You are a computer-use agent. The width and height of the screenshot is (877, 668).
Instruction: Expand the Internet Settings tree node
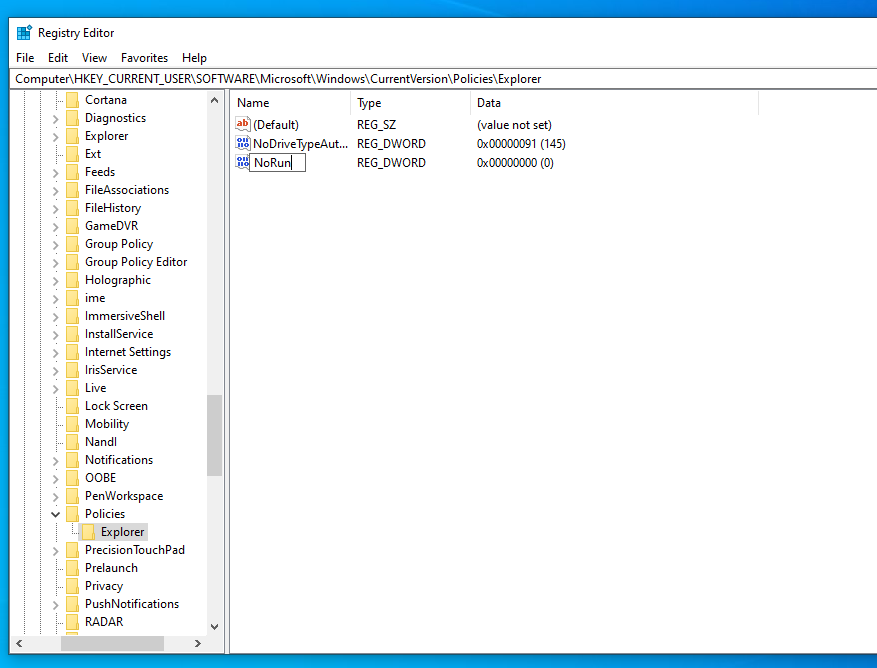coord(56,352)
